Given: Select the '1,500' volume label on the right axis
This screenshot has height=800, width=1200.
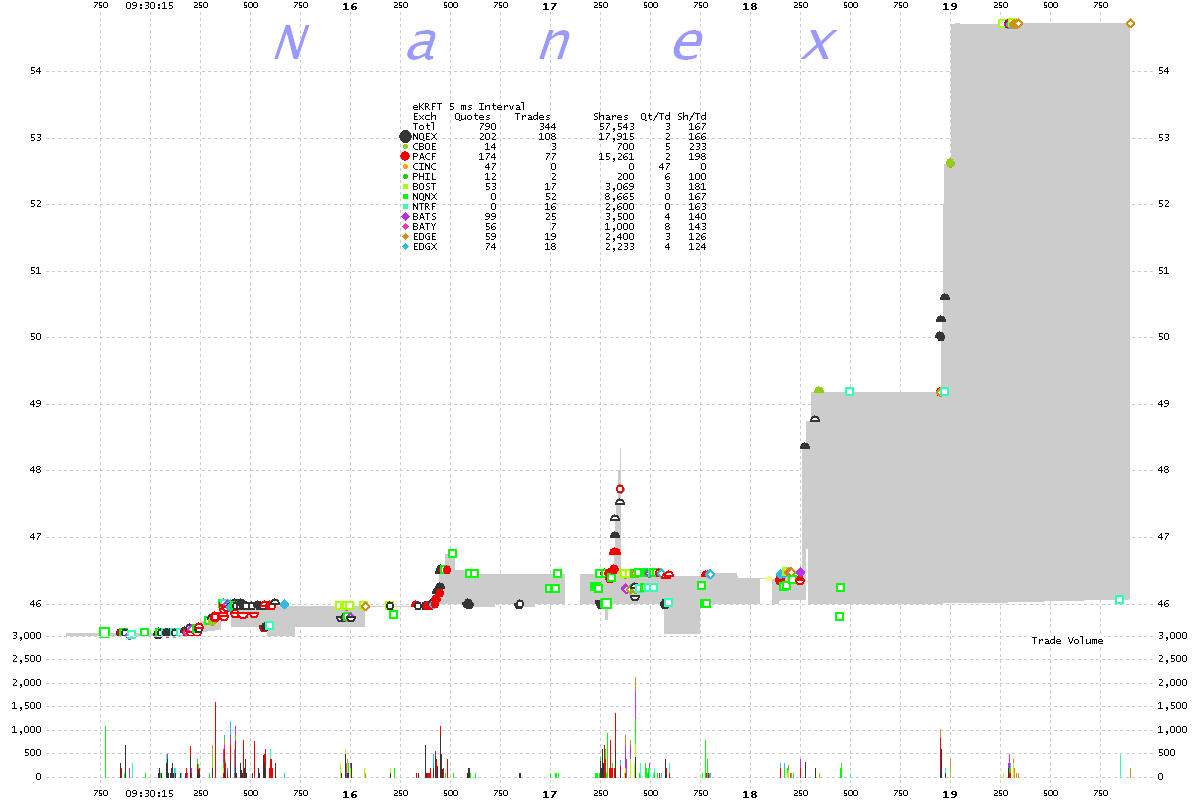Looking at the screenshot, I should [x=1173, y=706].
